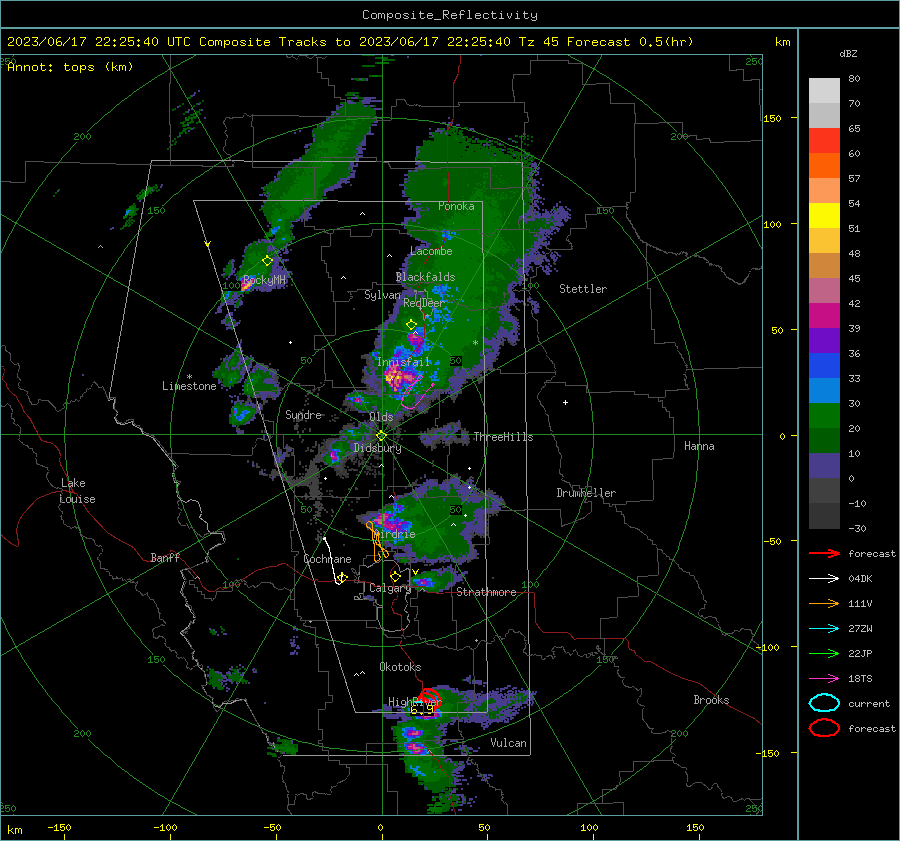Viewport: 900px width, 841px height.
Task: Click the white 04DK track near Cochrane
Action: pyautogui.click(x=331, y=561)
